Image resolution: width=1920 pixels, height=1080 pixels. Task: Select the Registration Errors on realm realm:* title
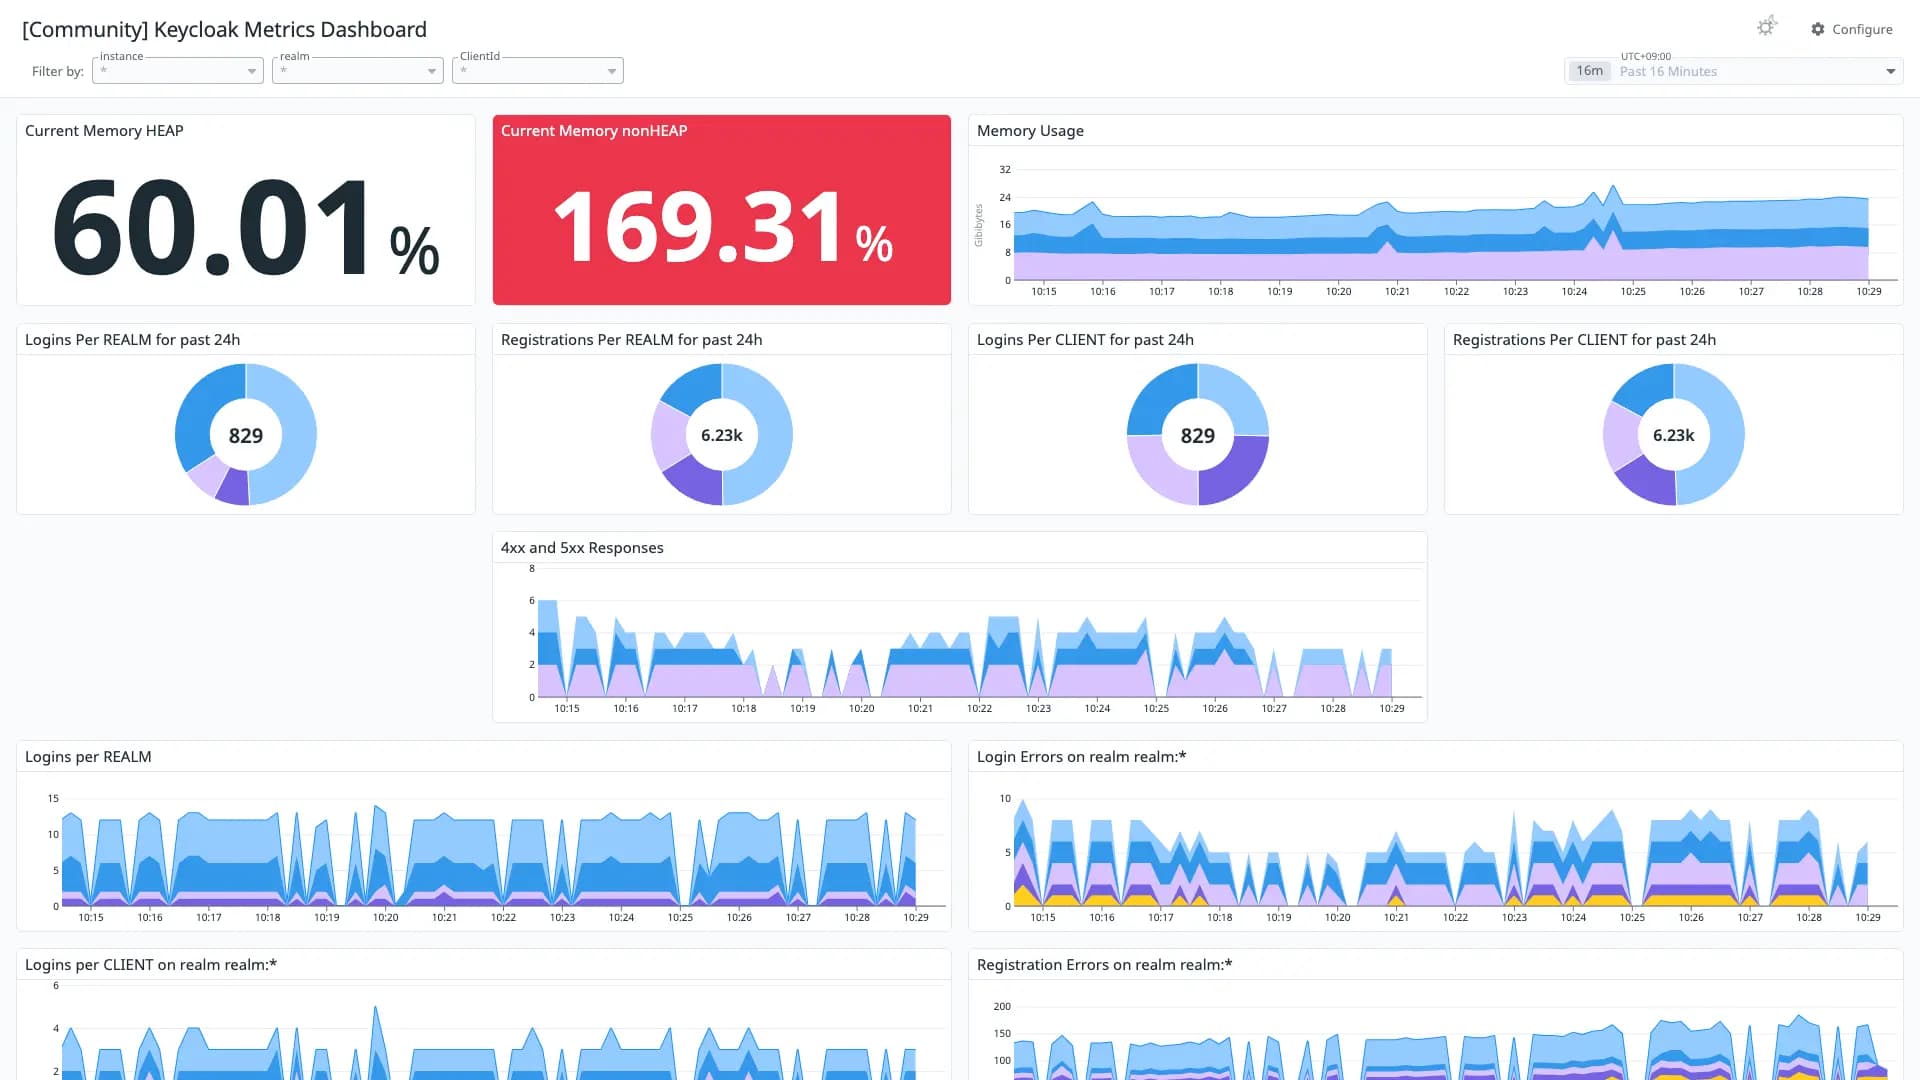tap(1104, 965)
